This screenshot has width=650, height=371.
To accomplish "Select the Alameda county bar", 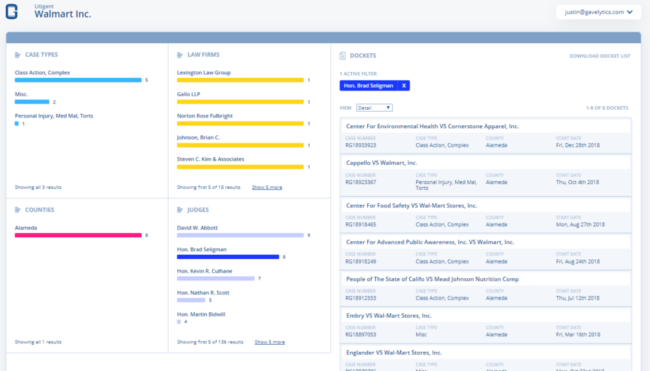I will click(78, 235).
